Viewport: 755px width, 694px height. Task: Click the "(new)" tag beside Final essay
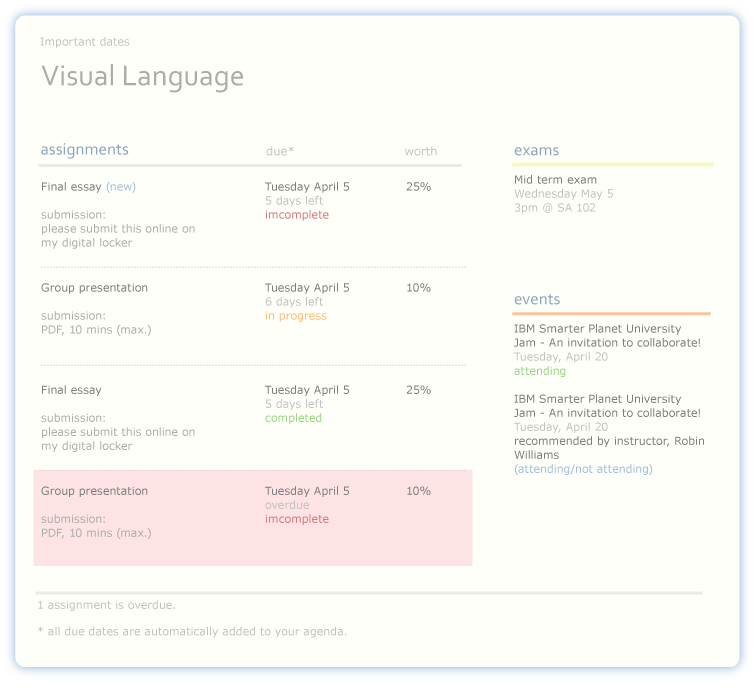[121, 187]
